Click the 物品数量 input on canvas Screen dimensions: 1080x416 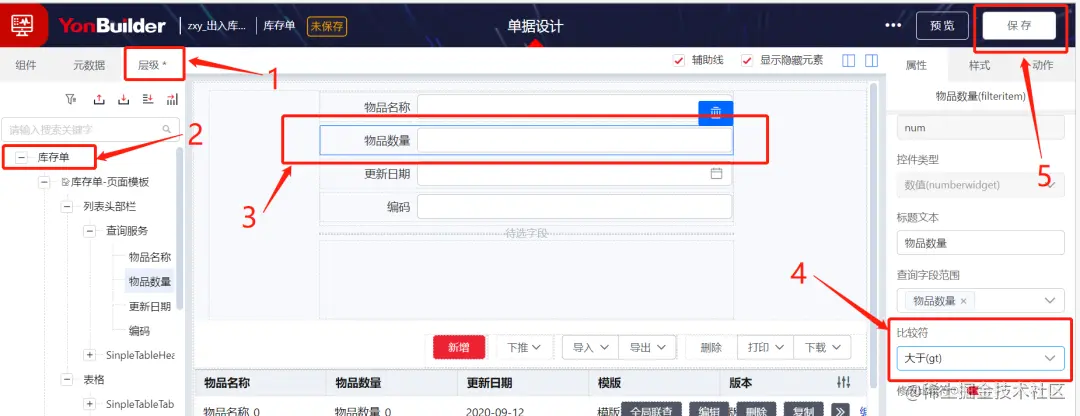(x=574, y=141)
